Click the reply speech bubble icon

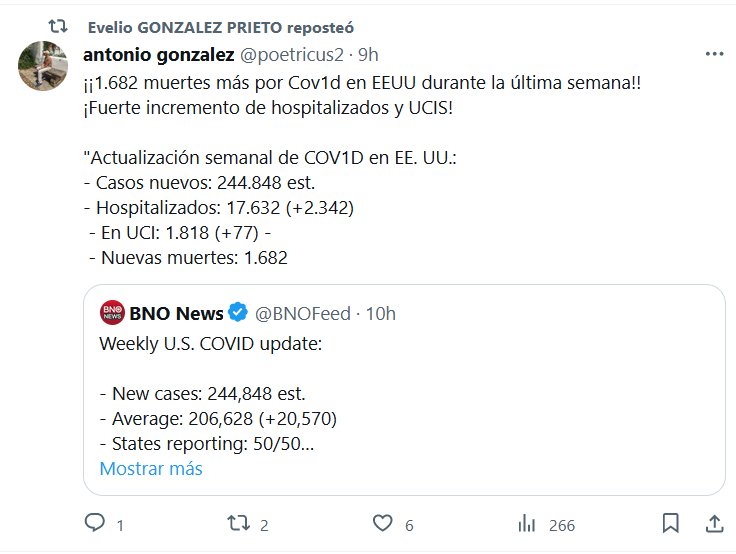coord(94,523)
